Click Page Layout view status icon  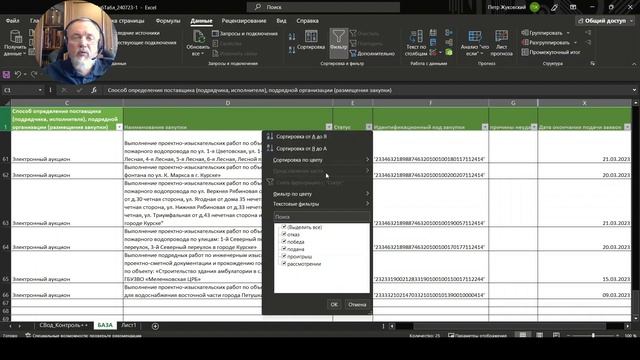[x=540, y=336]
